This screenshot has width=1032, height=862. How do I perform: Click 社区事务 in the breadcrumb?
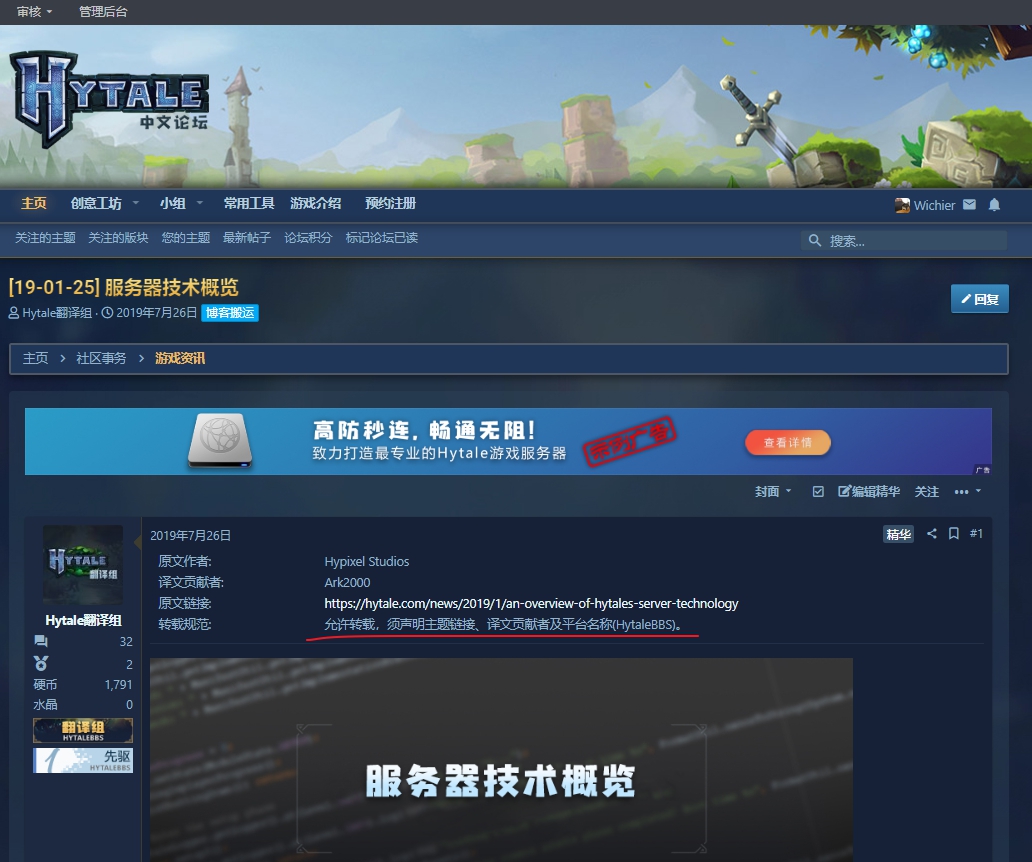click(x=101, y=358)
